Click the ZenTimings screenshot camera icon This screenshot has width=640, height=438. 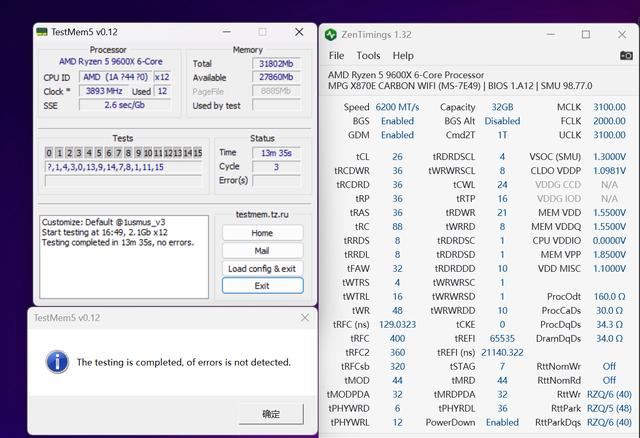(x=626, y=55)
